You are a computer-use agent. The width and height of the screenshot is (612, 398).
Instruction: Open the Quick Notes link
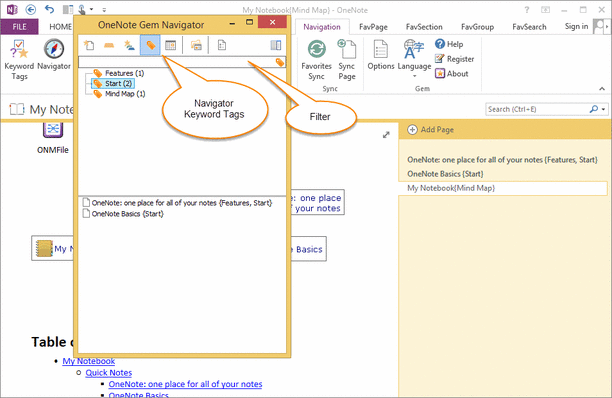pos(109,373)
